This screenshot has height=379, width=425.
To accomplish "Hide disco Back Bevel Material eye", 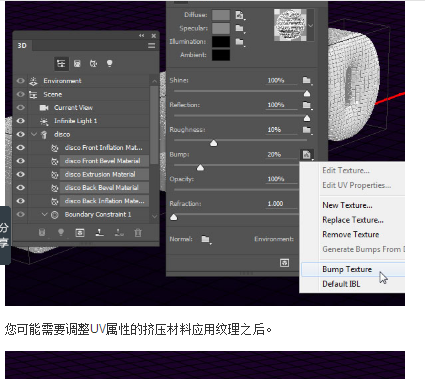I will (x=21, y=187).
